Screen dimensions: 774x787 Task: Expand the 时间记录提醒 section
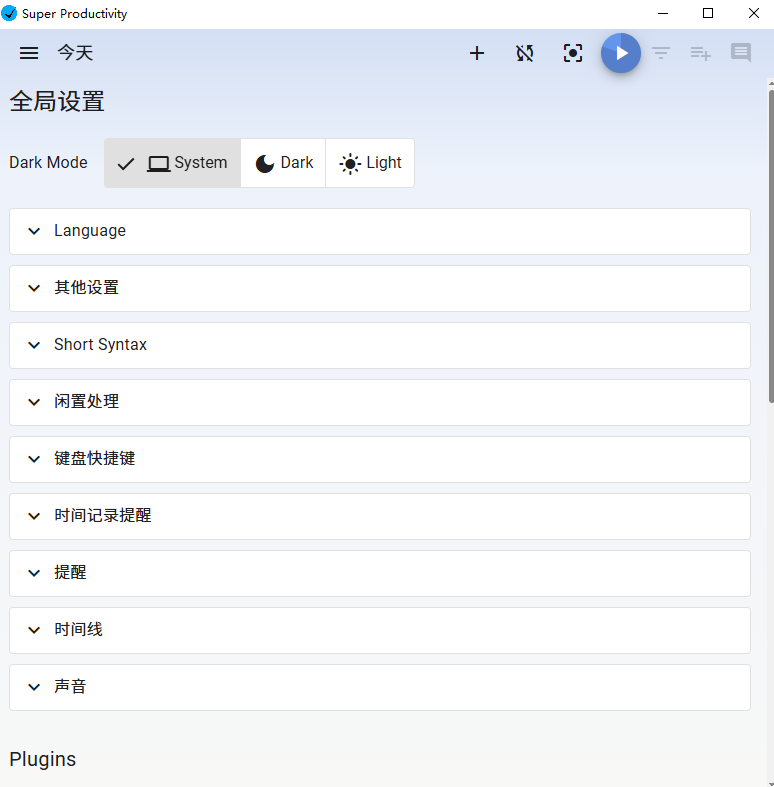tap(380, 516)
